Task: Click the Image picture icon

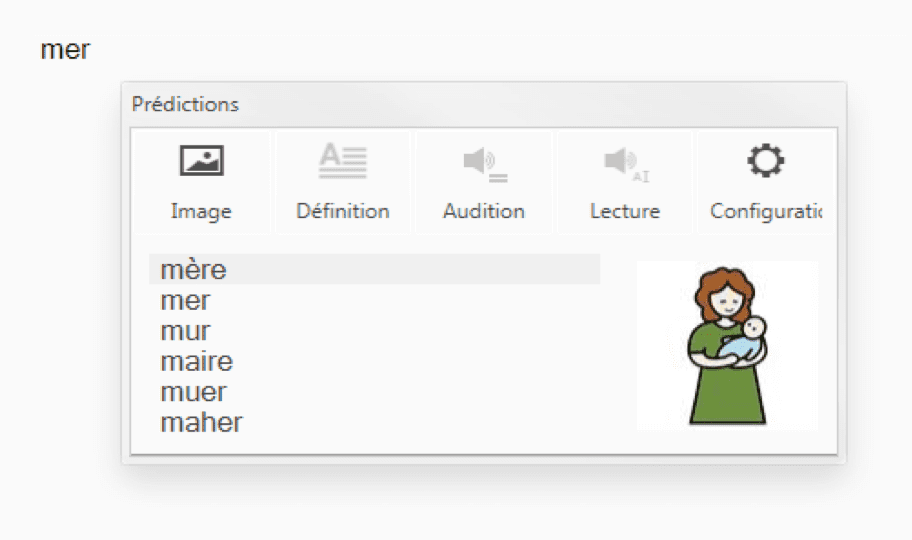Action: [x=201, y=161]
